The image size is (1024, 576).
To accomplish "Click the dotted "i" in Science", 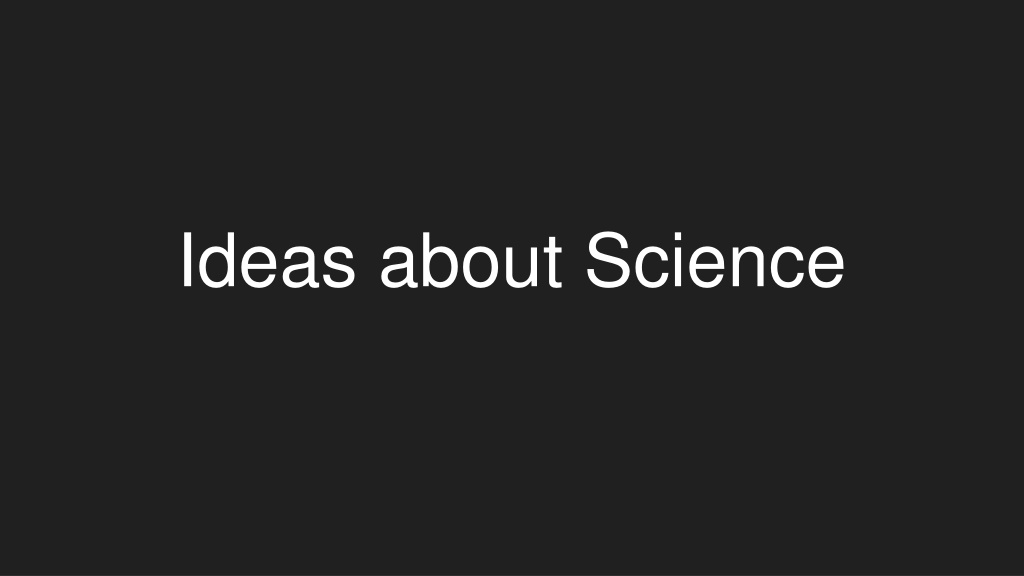I will [x=680, y=260].
